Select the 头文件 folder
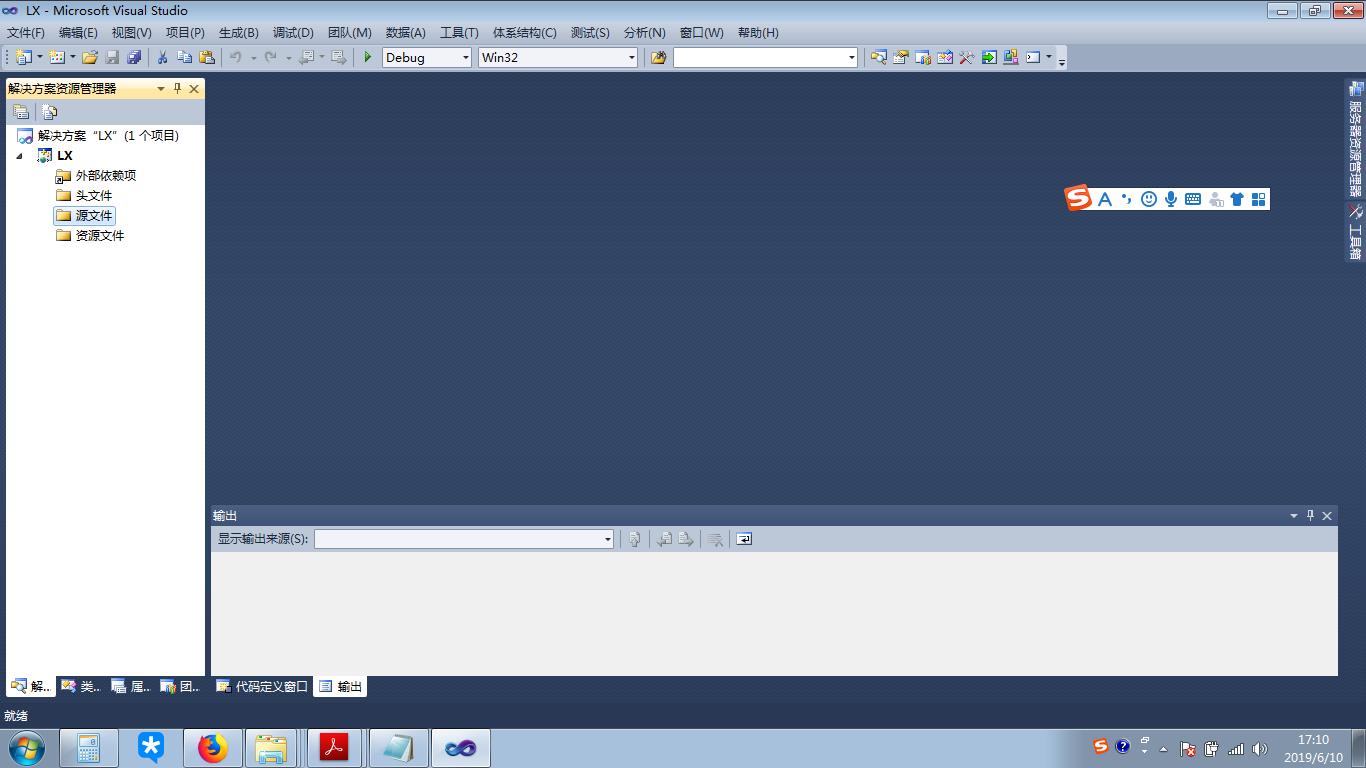This screenshot has width=1366, height=768. tap(85, 195)
